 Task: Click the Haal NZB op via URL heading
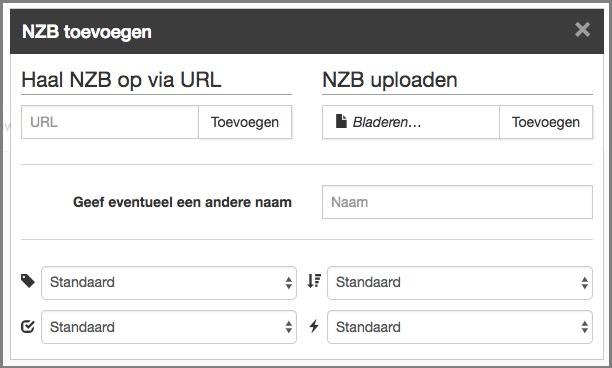[121, 80]
